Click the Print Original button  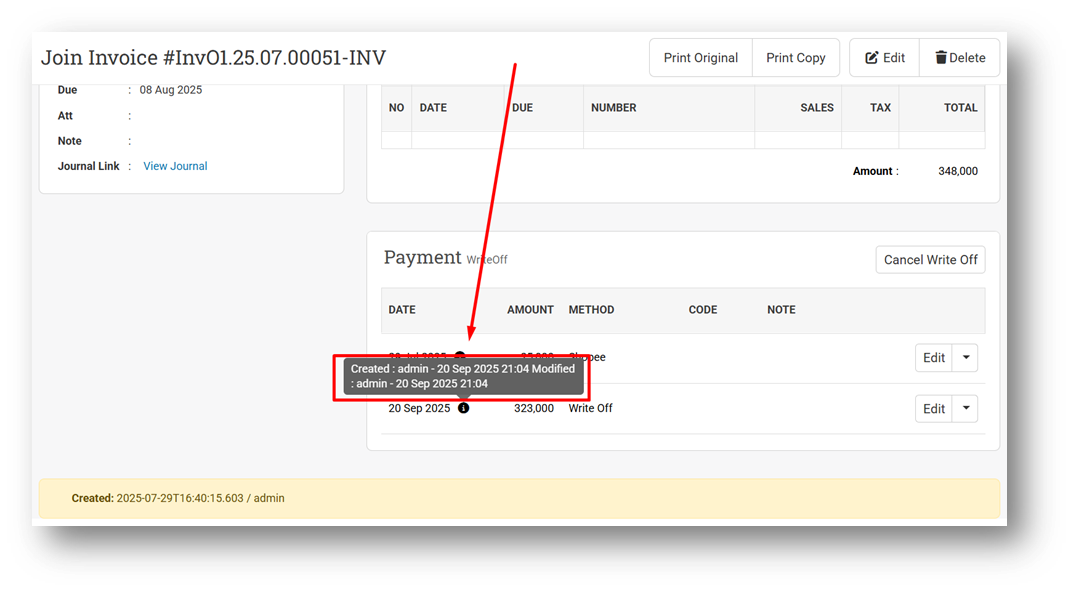point(701,58)
